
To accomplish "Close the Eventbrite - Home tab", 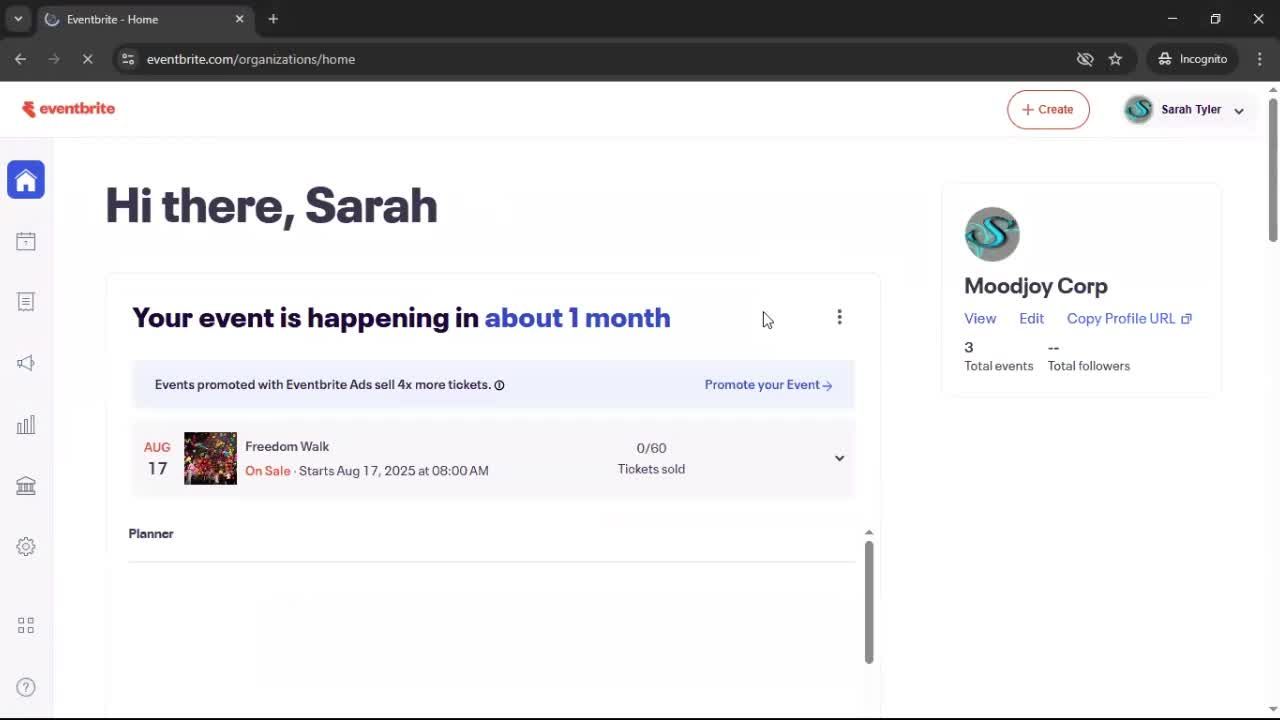I will coord(239,19).
